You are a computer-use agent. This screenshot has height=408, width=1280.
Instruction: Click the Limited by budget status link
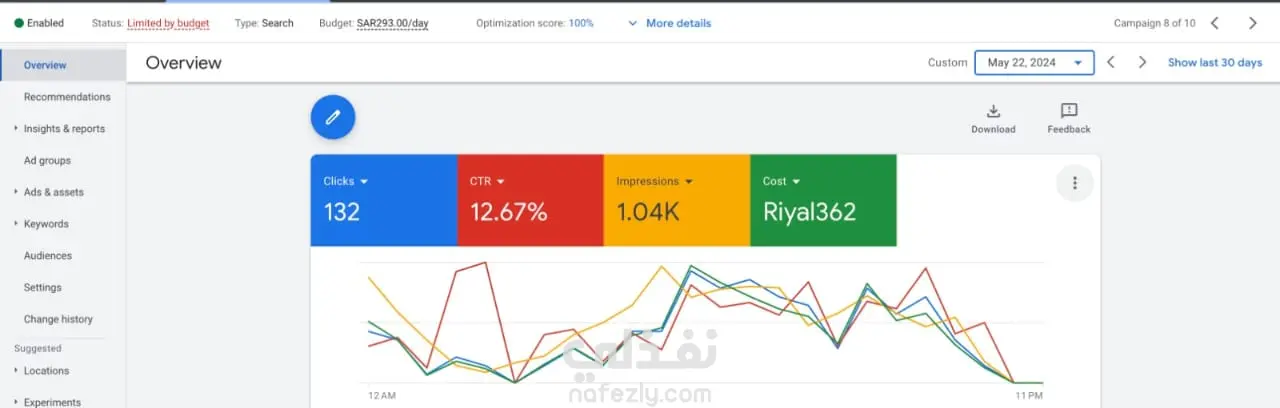tap(168, 23)
